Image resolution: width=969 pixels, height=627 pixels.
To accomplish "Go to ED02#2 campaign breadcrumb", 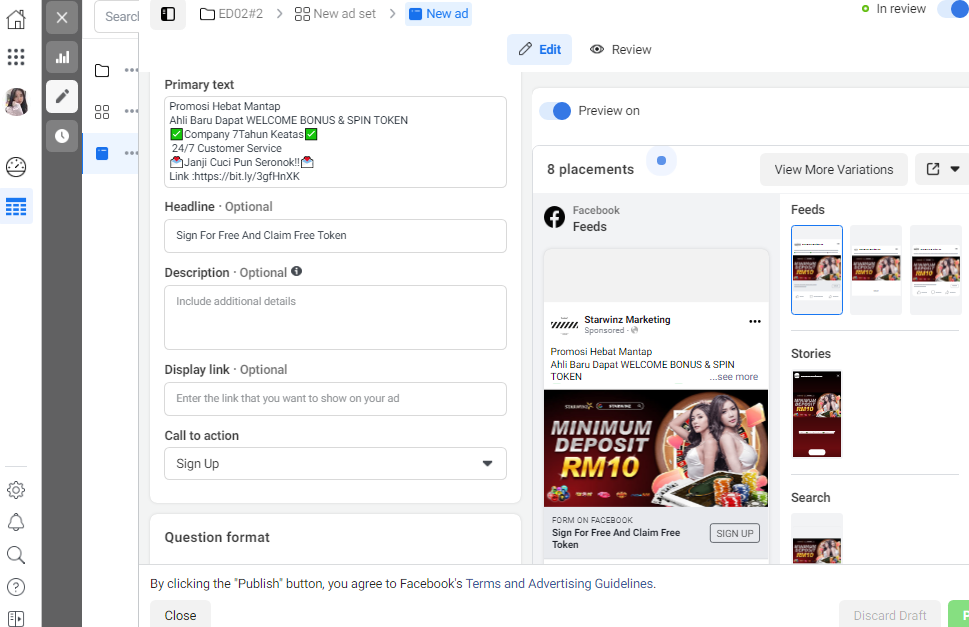I will [x=232, y=14].
